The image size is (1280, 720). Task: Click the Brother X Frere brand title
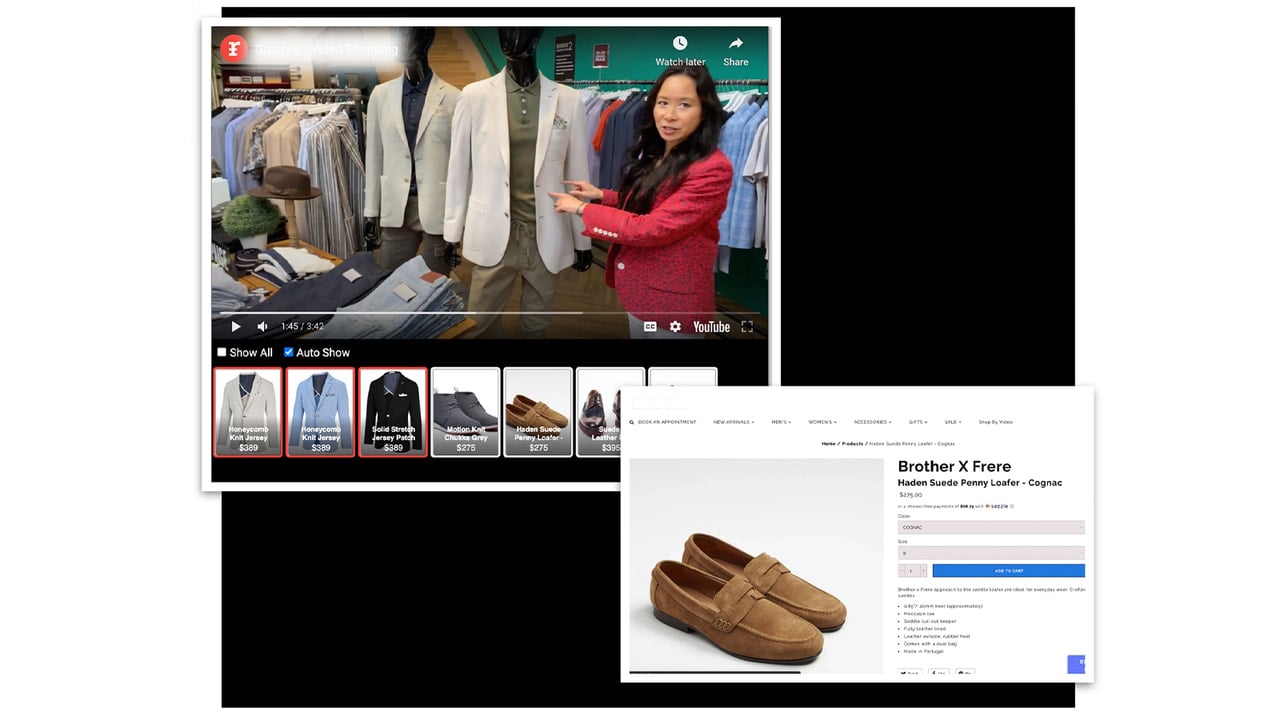tap(954, 466)
